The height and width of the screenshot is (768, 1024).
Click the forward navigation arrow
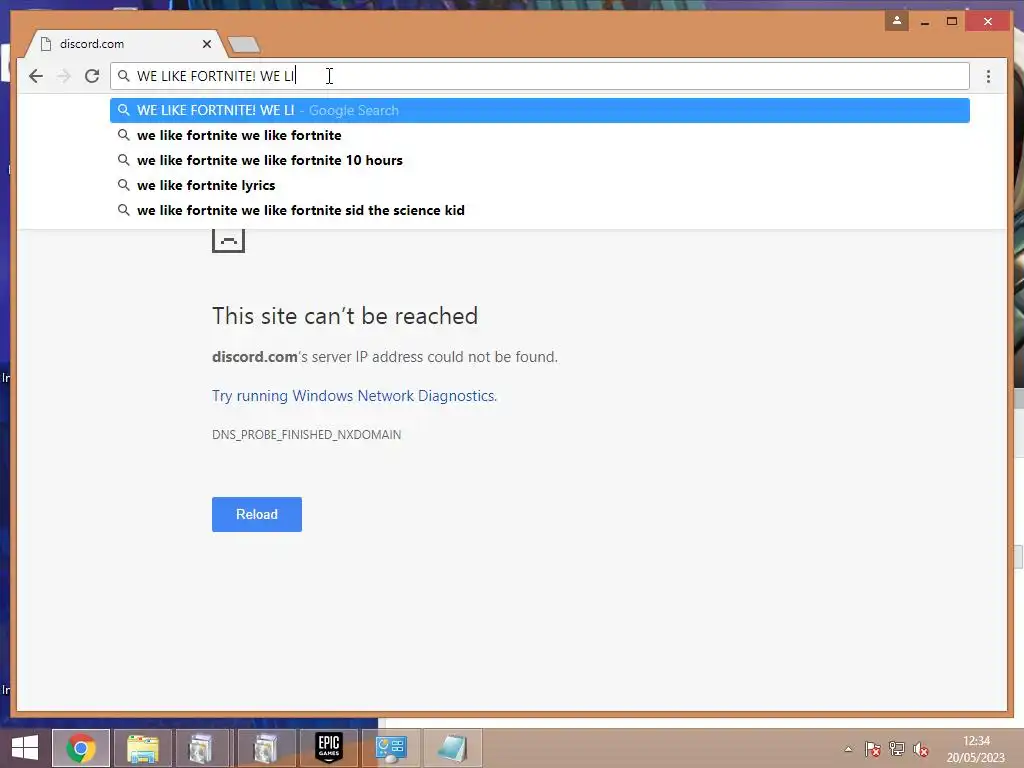tap(64, 76)
